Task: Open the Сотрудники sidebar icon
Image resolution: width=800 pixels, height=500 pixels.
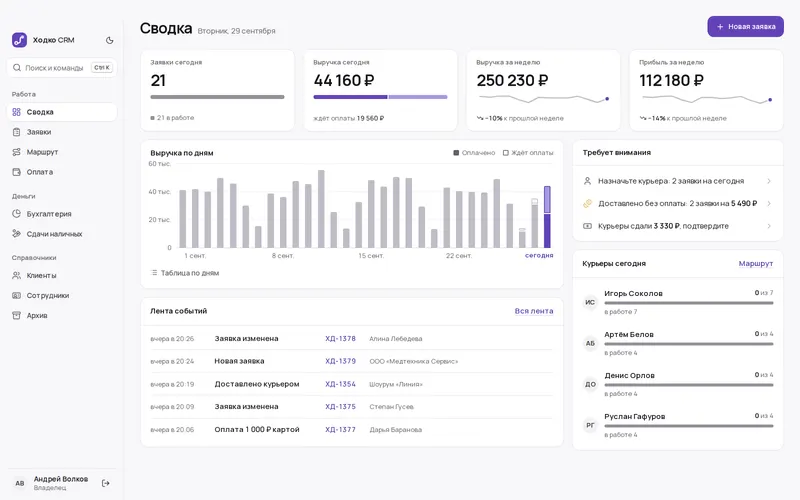Action: [x=16, y=295]
